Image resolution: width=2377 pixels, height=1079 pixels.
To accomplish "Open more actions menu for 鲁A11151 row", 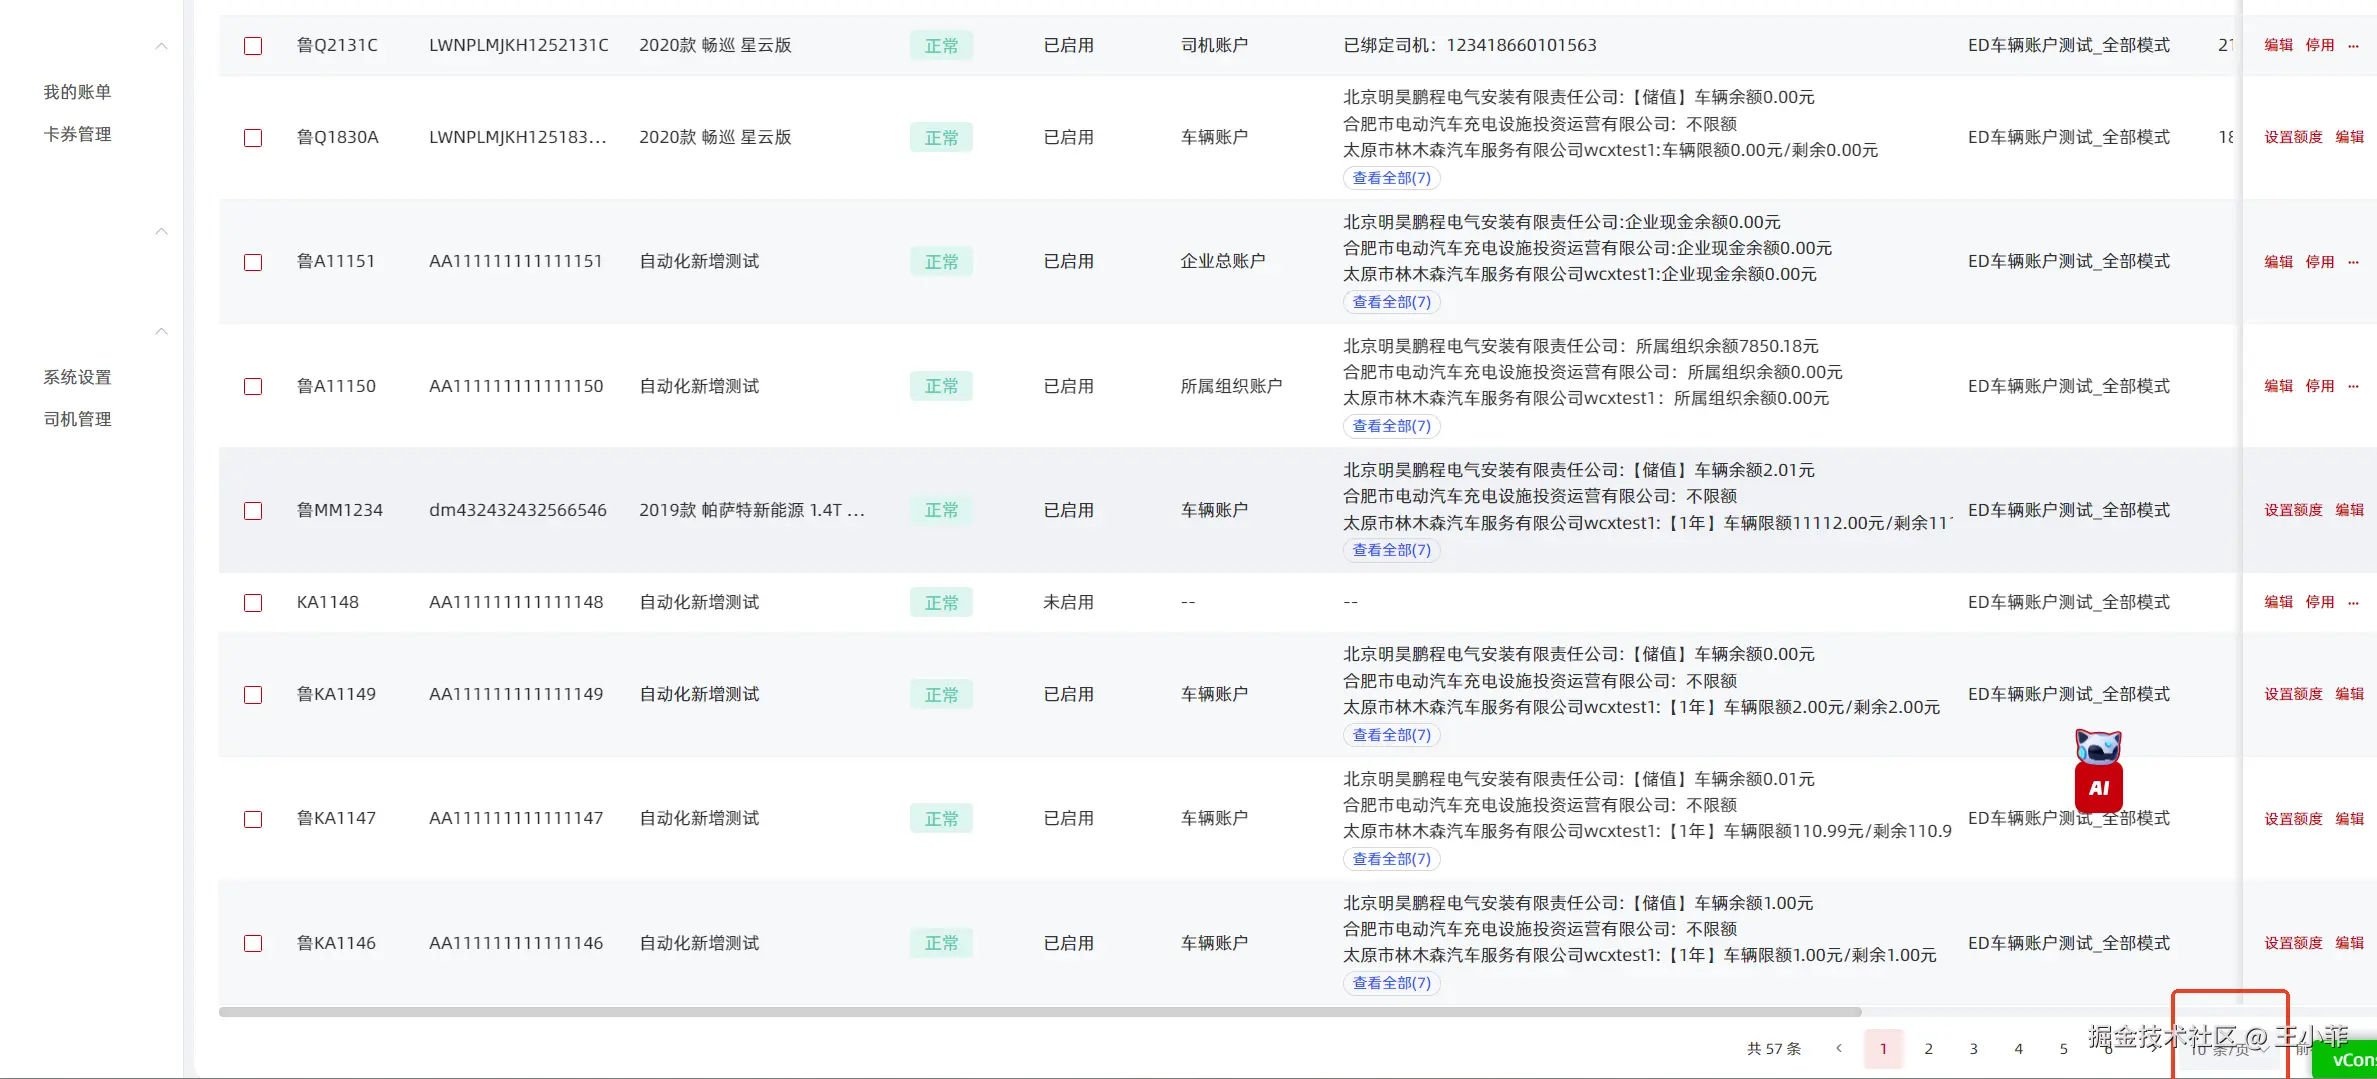I will pos(2353,261).
